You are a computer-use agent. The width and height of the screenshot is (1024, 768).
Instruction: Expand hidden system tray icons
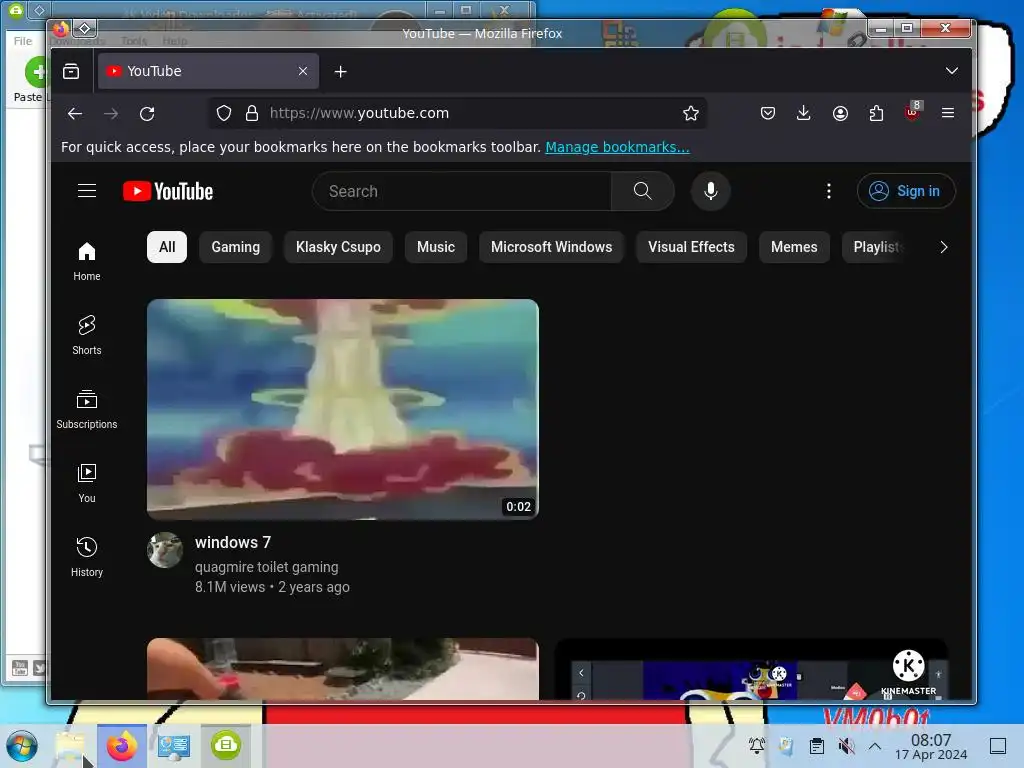pos(875,746)
